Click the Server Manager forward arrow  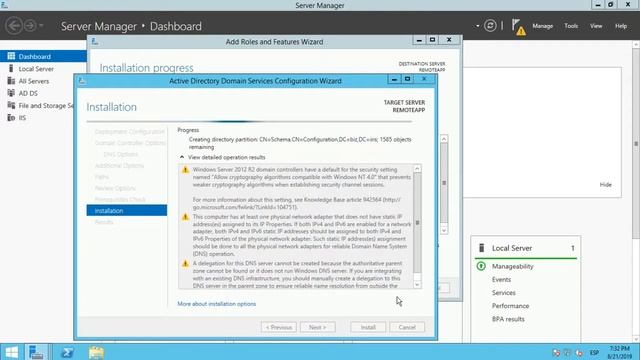click(x=30, y=26)
